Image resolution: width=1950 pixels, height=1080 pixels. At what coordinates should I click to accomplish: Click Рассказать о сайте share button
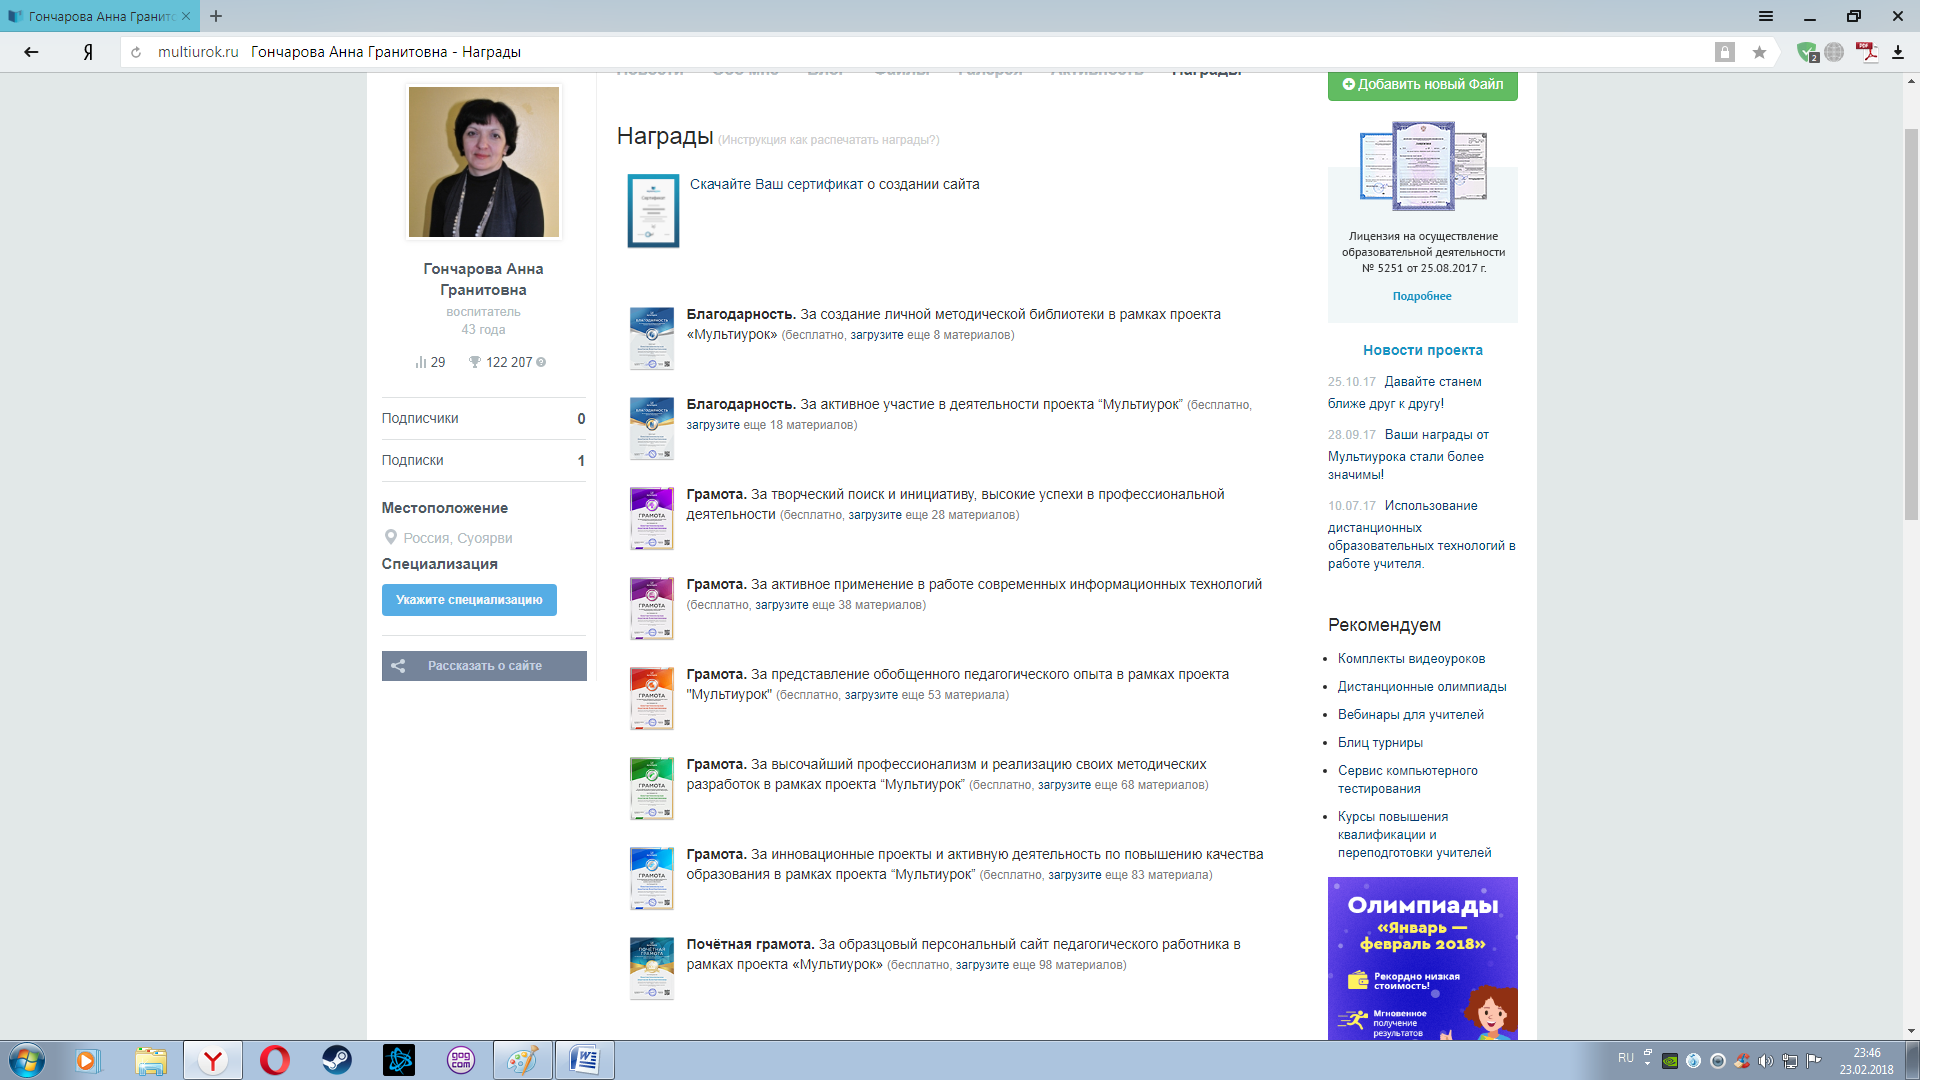click(484, 666)
